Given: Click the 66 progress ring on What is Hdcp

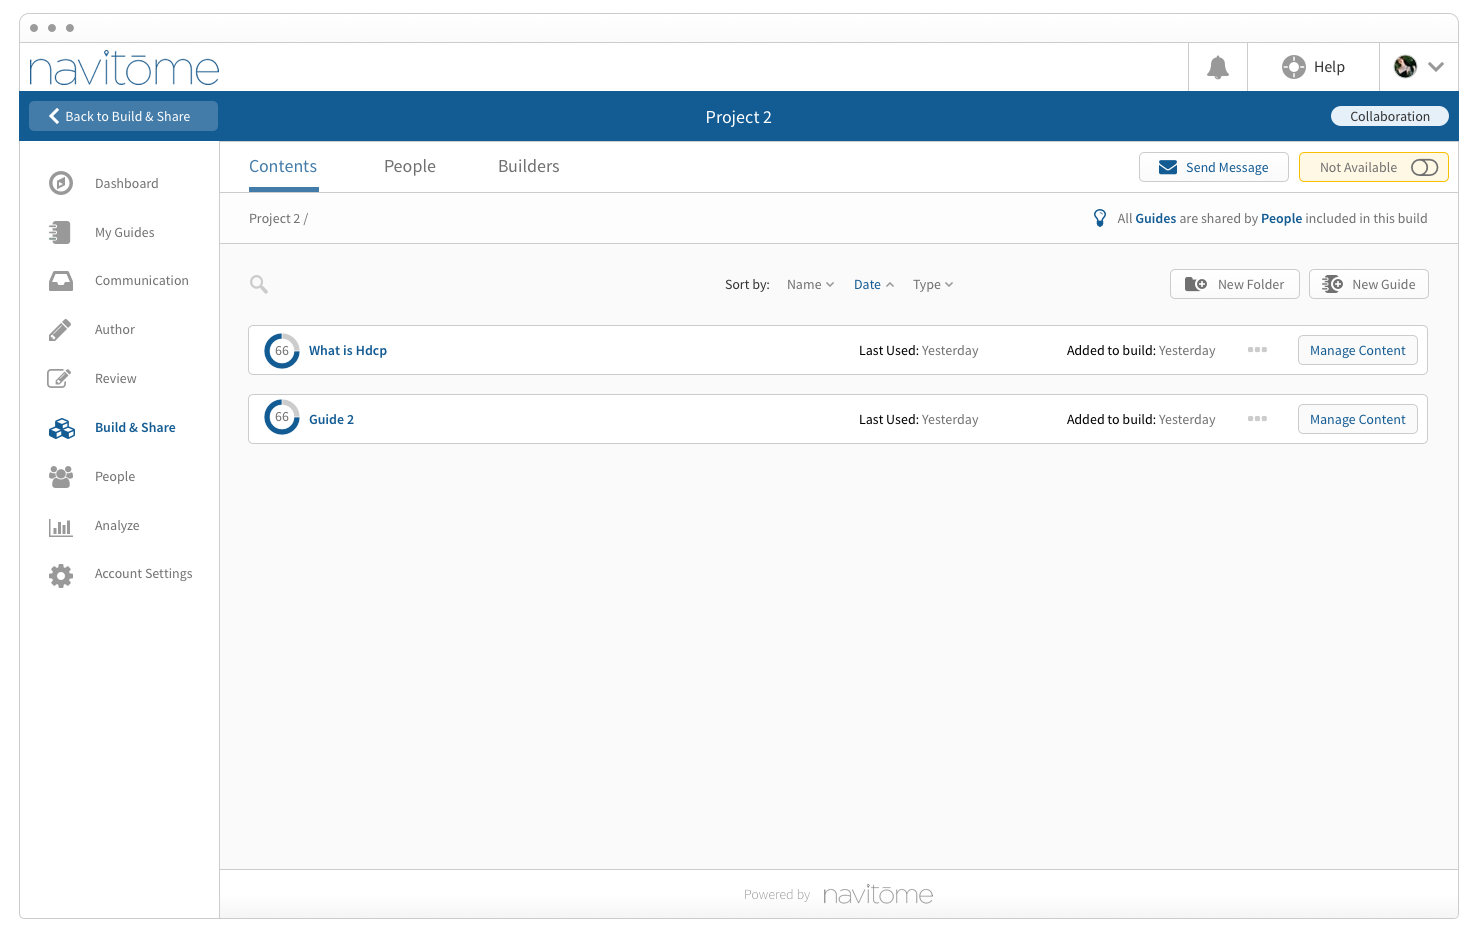Looking at the screenshot, I should click(282, 350).
